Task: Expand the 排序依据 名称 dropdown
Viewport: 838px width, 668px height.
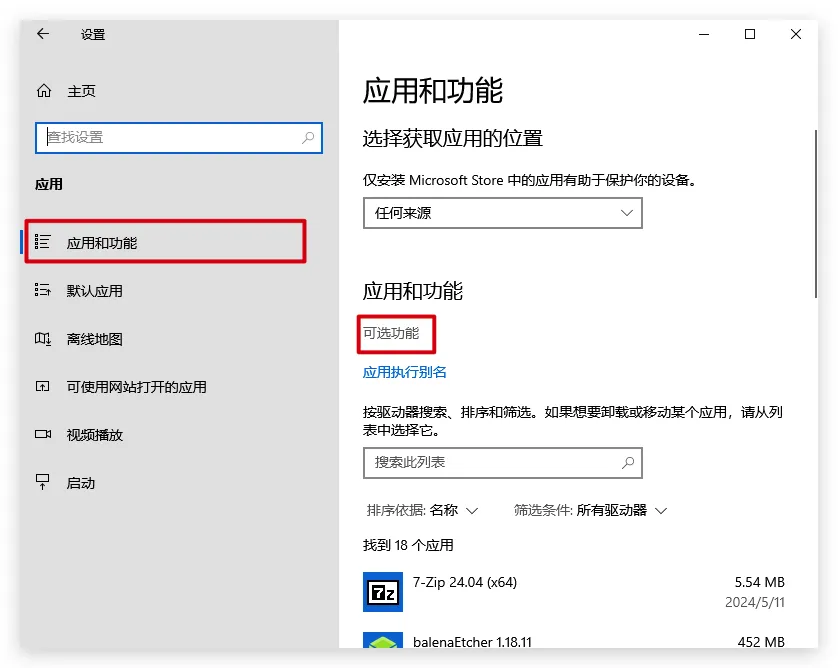Action: (423, 510)
